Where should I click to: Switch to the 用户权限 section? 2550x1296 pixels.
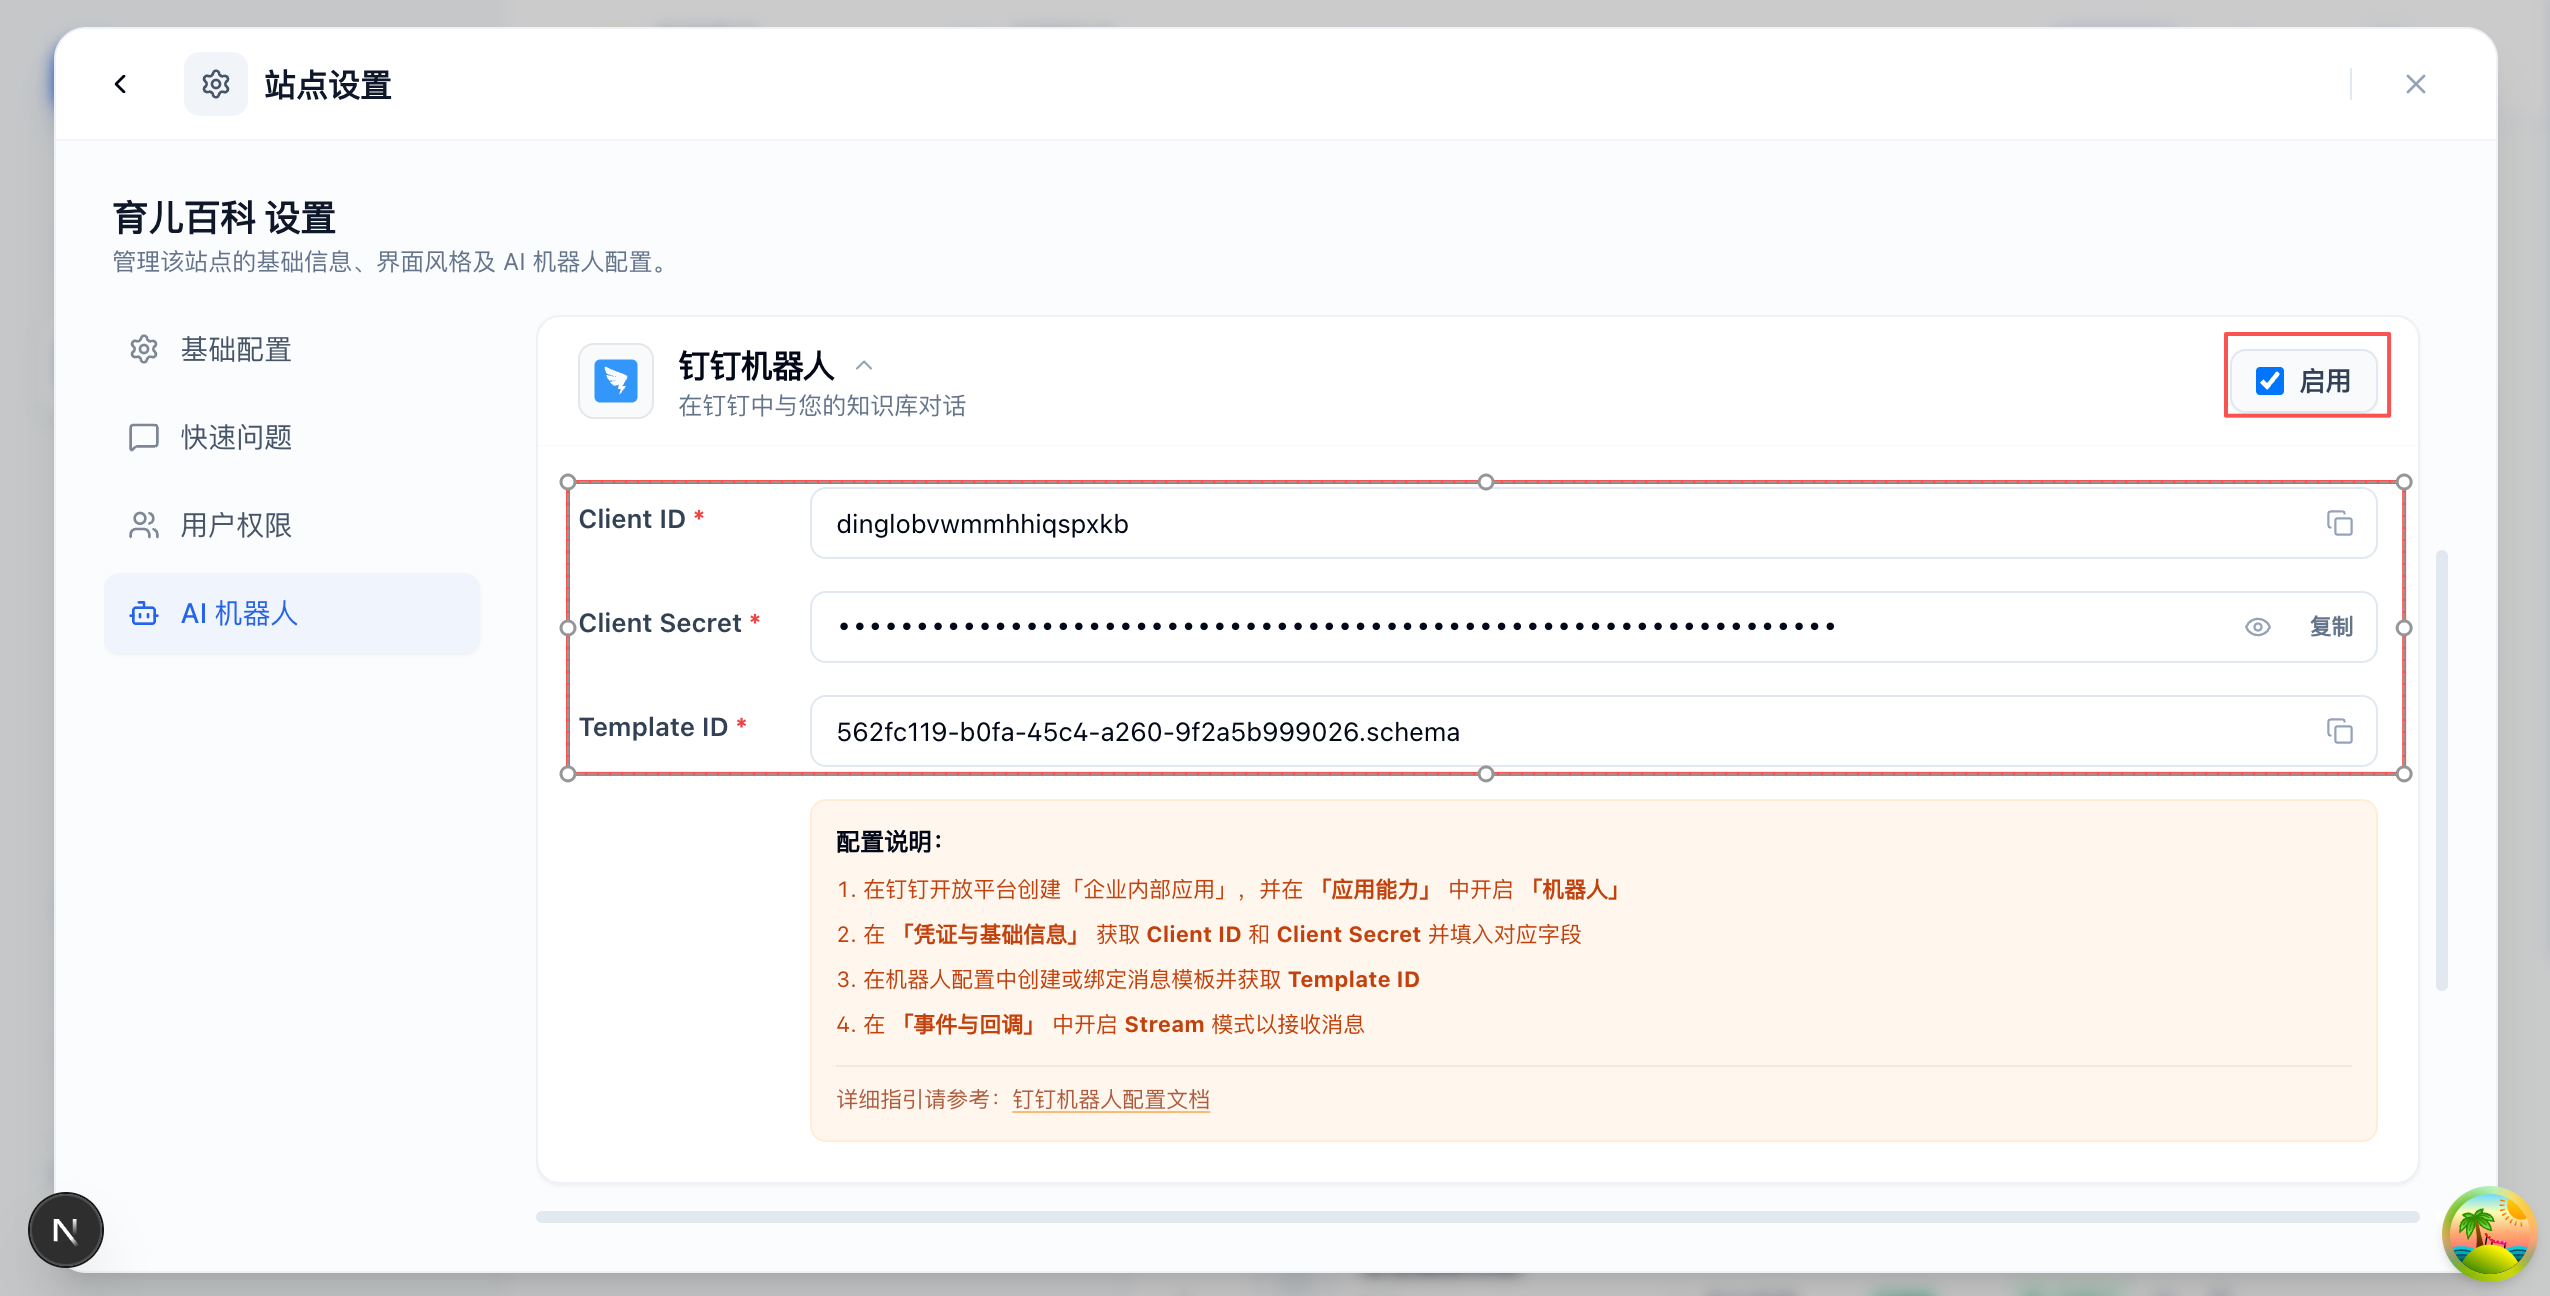236,525
